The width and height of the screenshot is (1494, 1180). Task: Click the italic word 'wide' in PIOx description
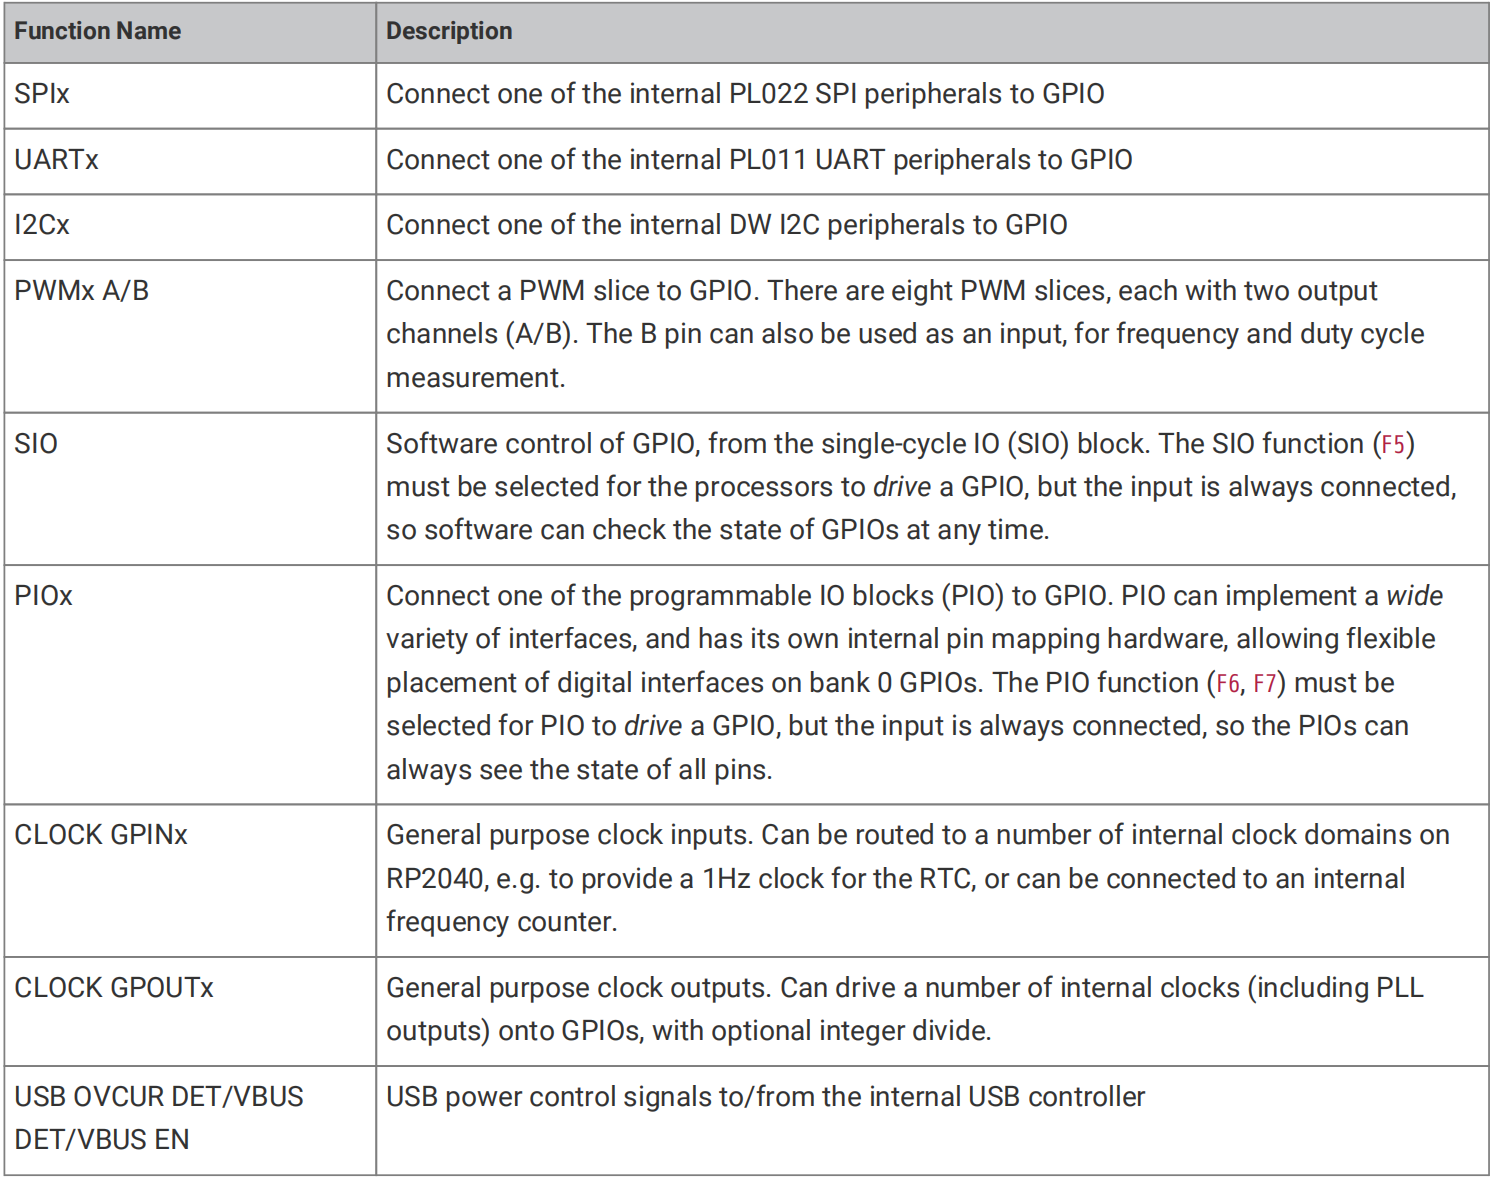pos(1414,596)
